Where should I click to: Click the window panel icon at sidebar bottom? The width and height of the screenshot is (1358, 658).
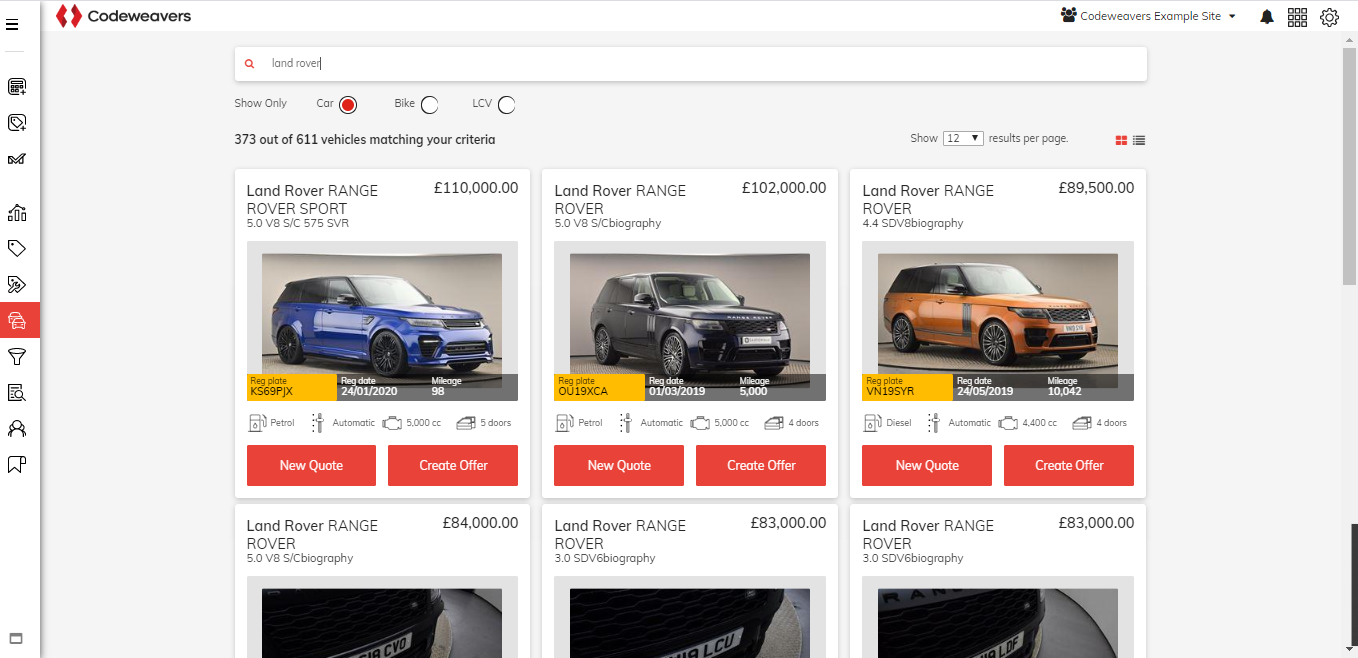(x=16, y=639)
